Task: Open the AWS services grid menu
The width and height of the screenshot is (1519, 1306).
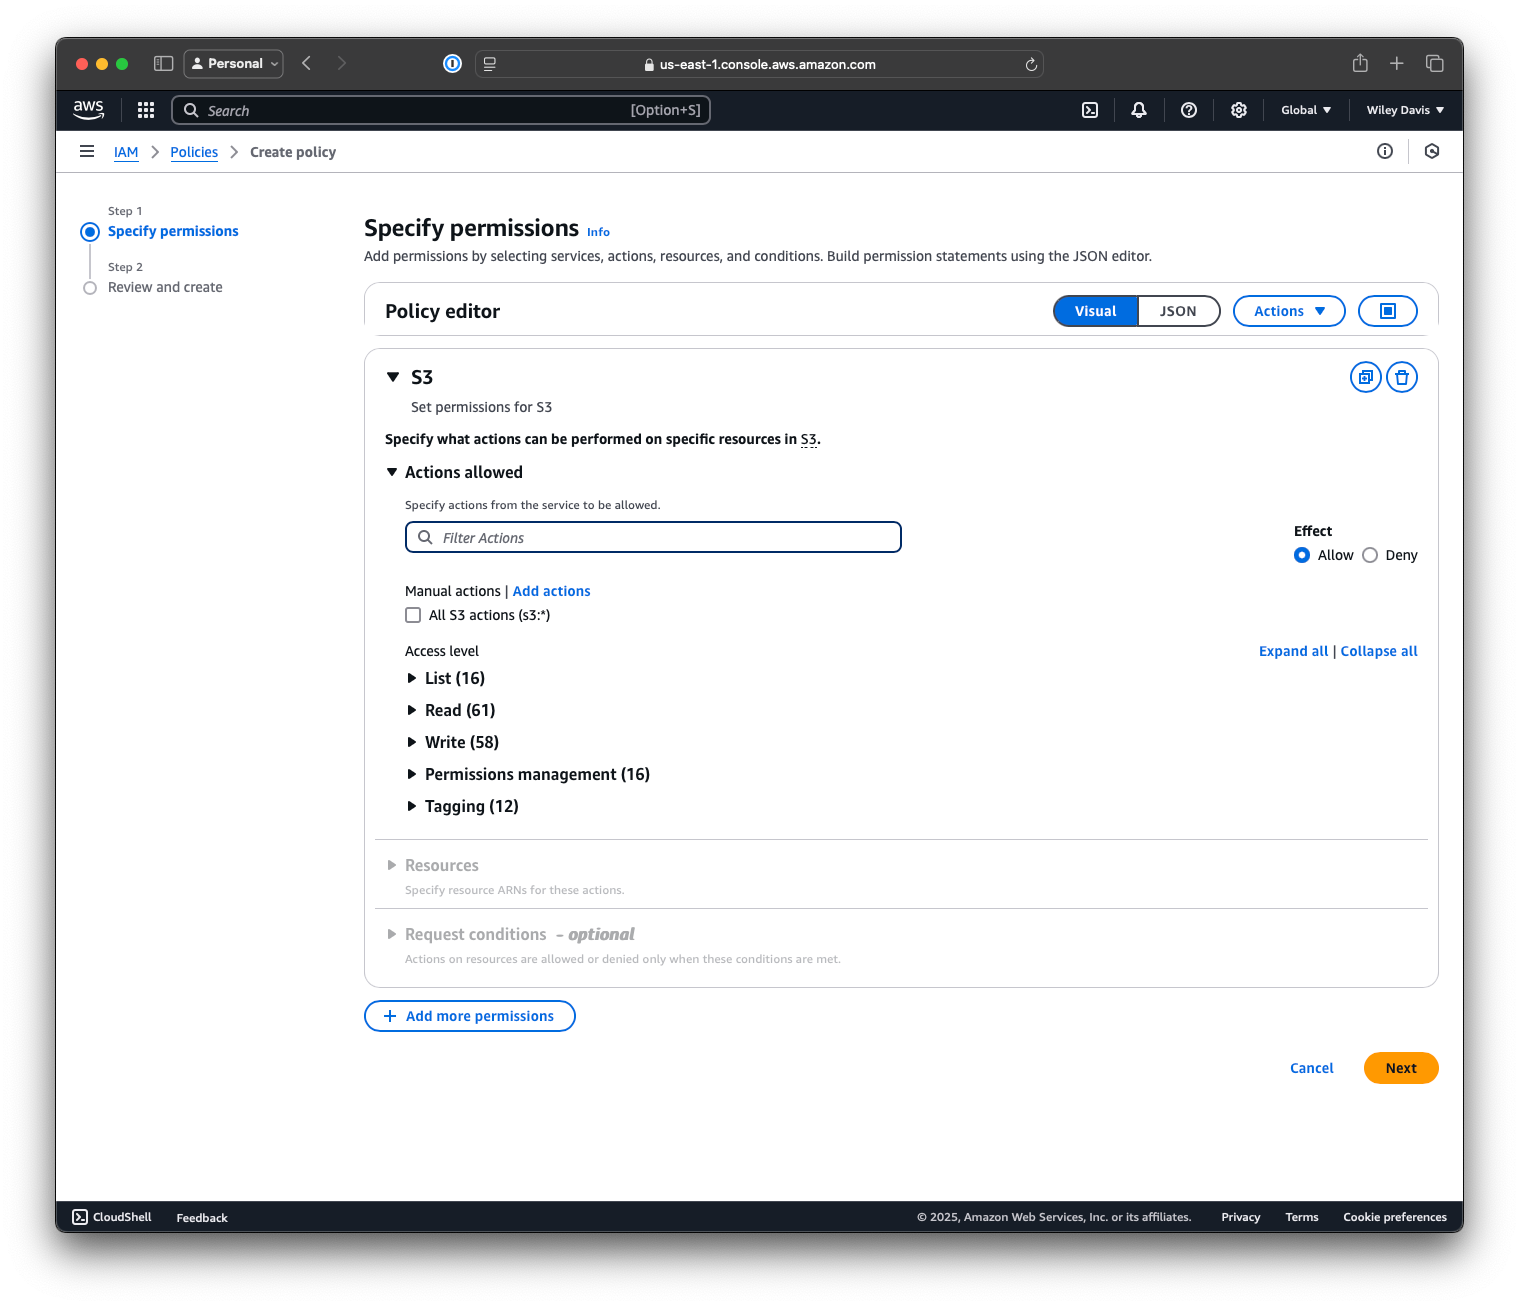Action: [x=146, y=110]
